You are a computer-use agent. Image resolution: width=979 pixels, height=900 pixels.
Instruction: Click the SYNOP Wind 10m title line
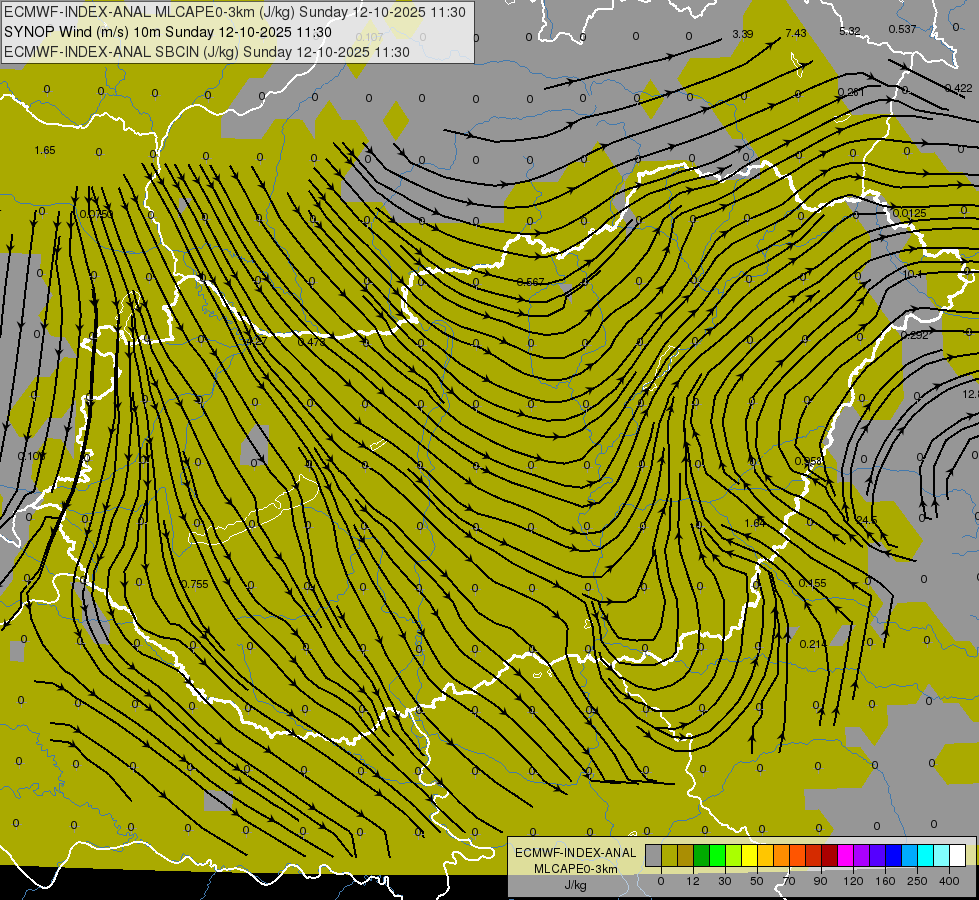pos(167,32)
